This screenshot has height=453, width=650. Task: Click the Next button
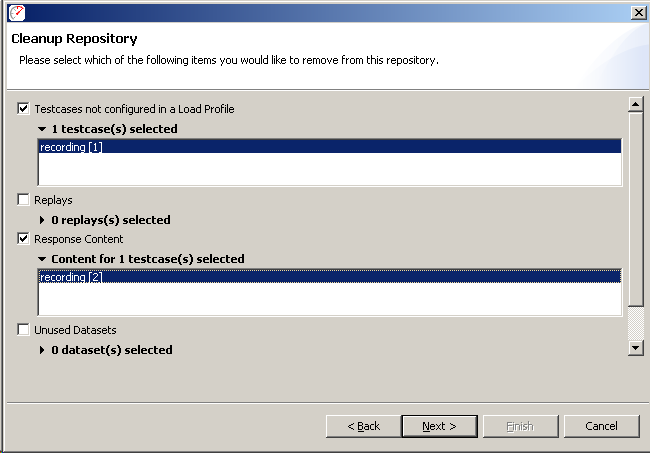pos(439,426)
